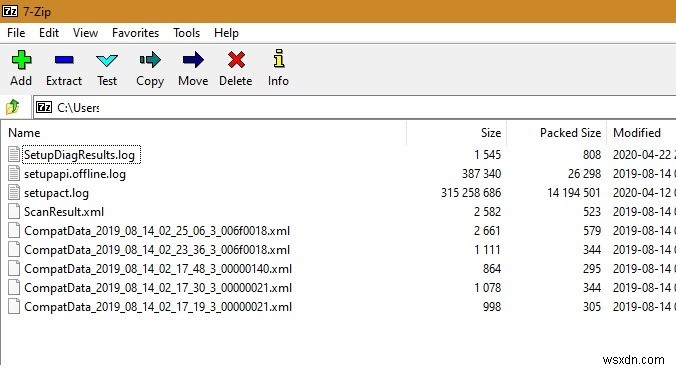676x370 pixels.
Task: Open the File menu
Action: click(16, 33)
